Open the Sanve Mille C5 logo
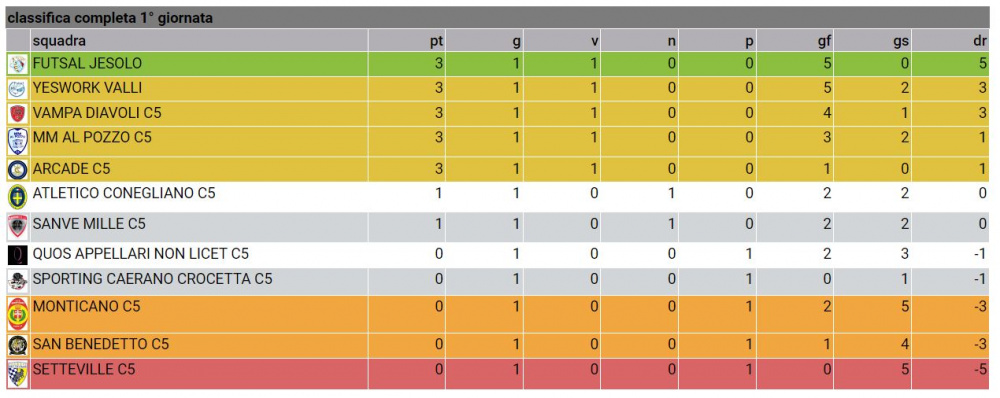Viewport: 1000px width, 398px height. [18, 226]
